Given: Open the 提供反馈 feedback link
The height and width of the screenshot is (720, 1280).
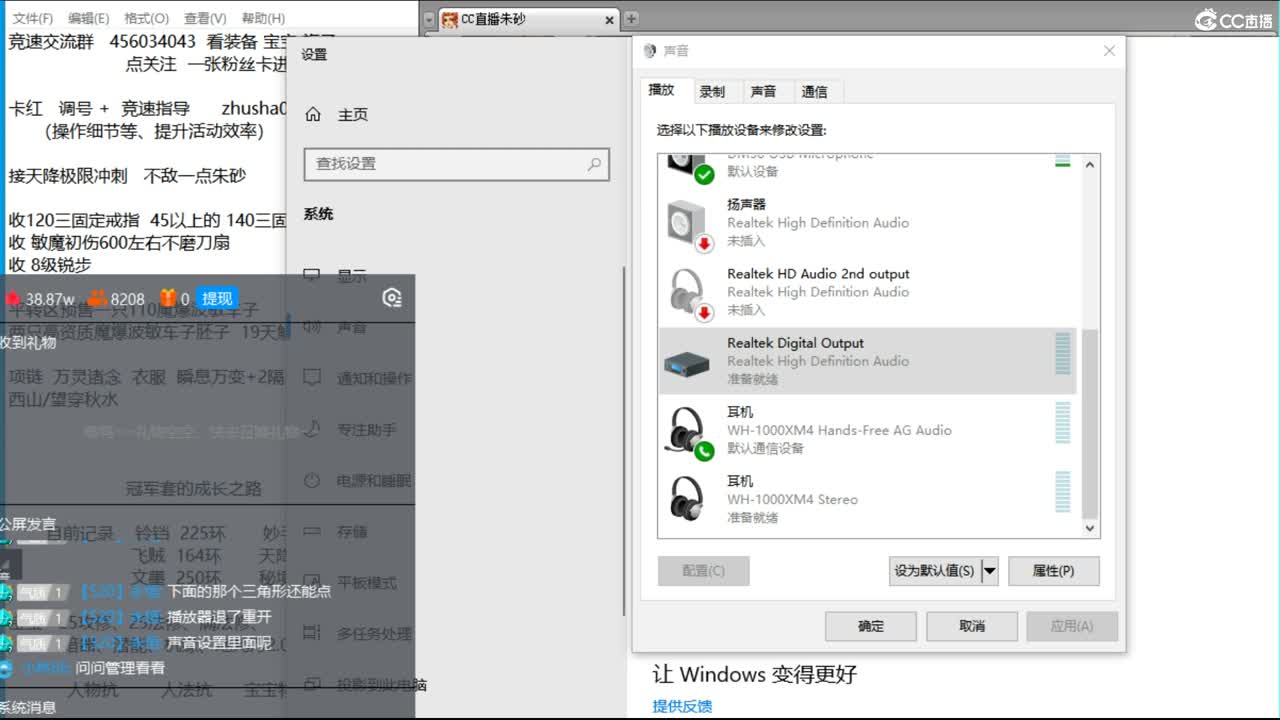Looking at the screenshot, I should 683,706.
